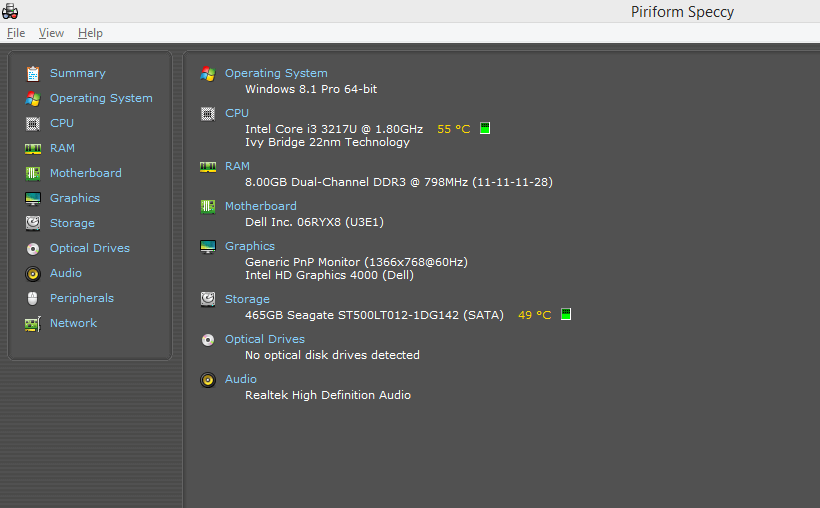
Task: Select Optical Drives in the sidebar
Action: tap(89, 248)
